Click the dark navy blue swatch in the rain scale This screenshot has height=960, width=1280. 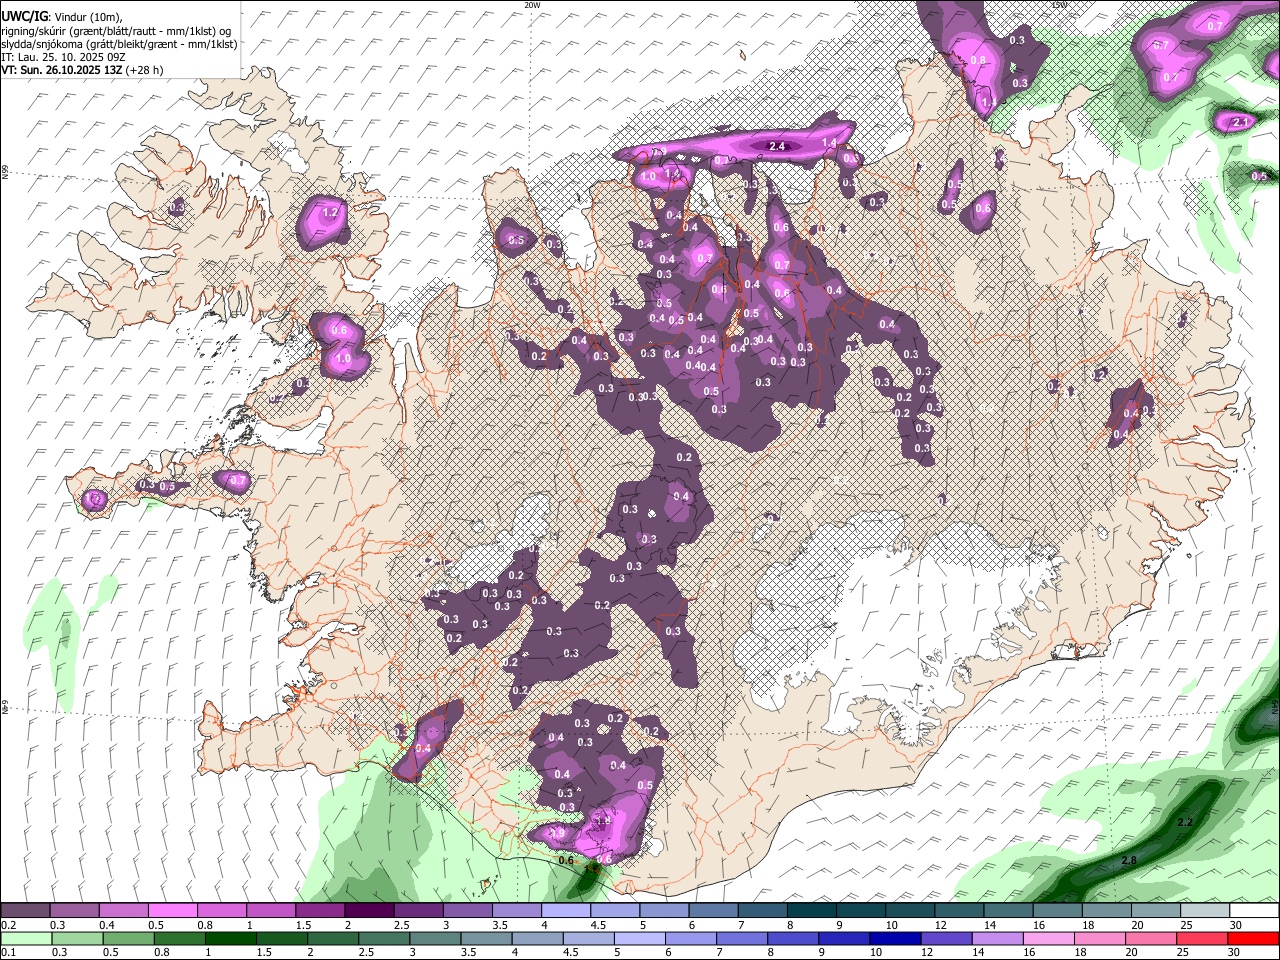tap(895, 938)
